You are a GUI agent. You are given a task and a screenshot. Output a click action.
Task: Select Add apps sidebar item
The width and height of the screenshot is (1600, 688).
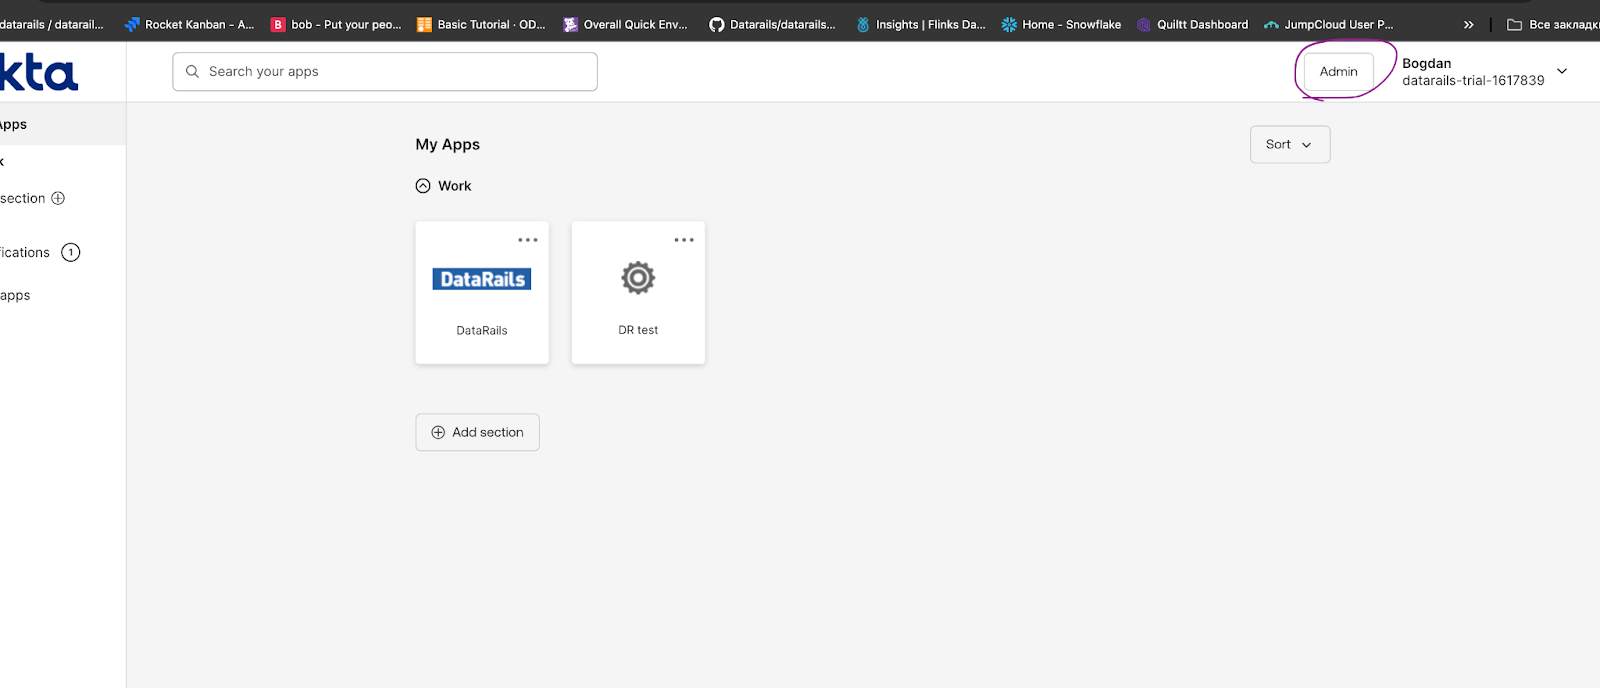click(x=15, y=295)
